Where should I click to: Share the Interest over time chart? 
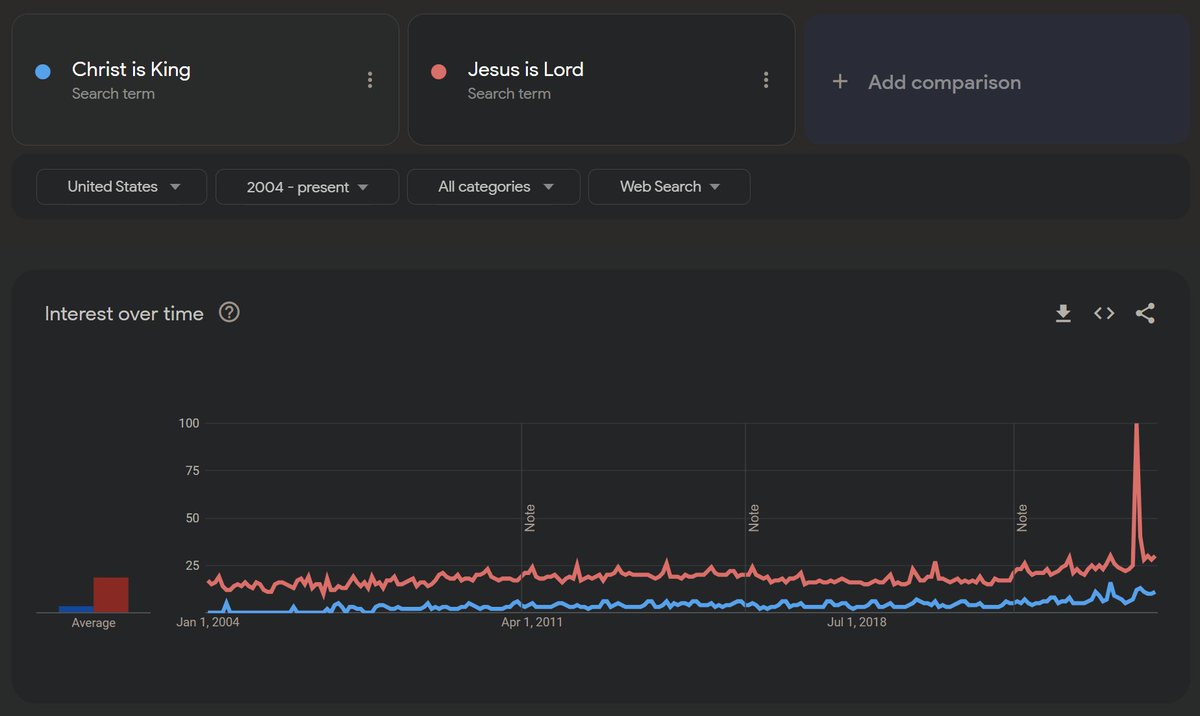click(x=1145, y=314)
